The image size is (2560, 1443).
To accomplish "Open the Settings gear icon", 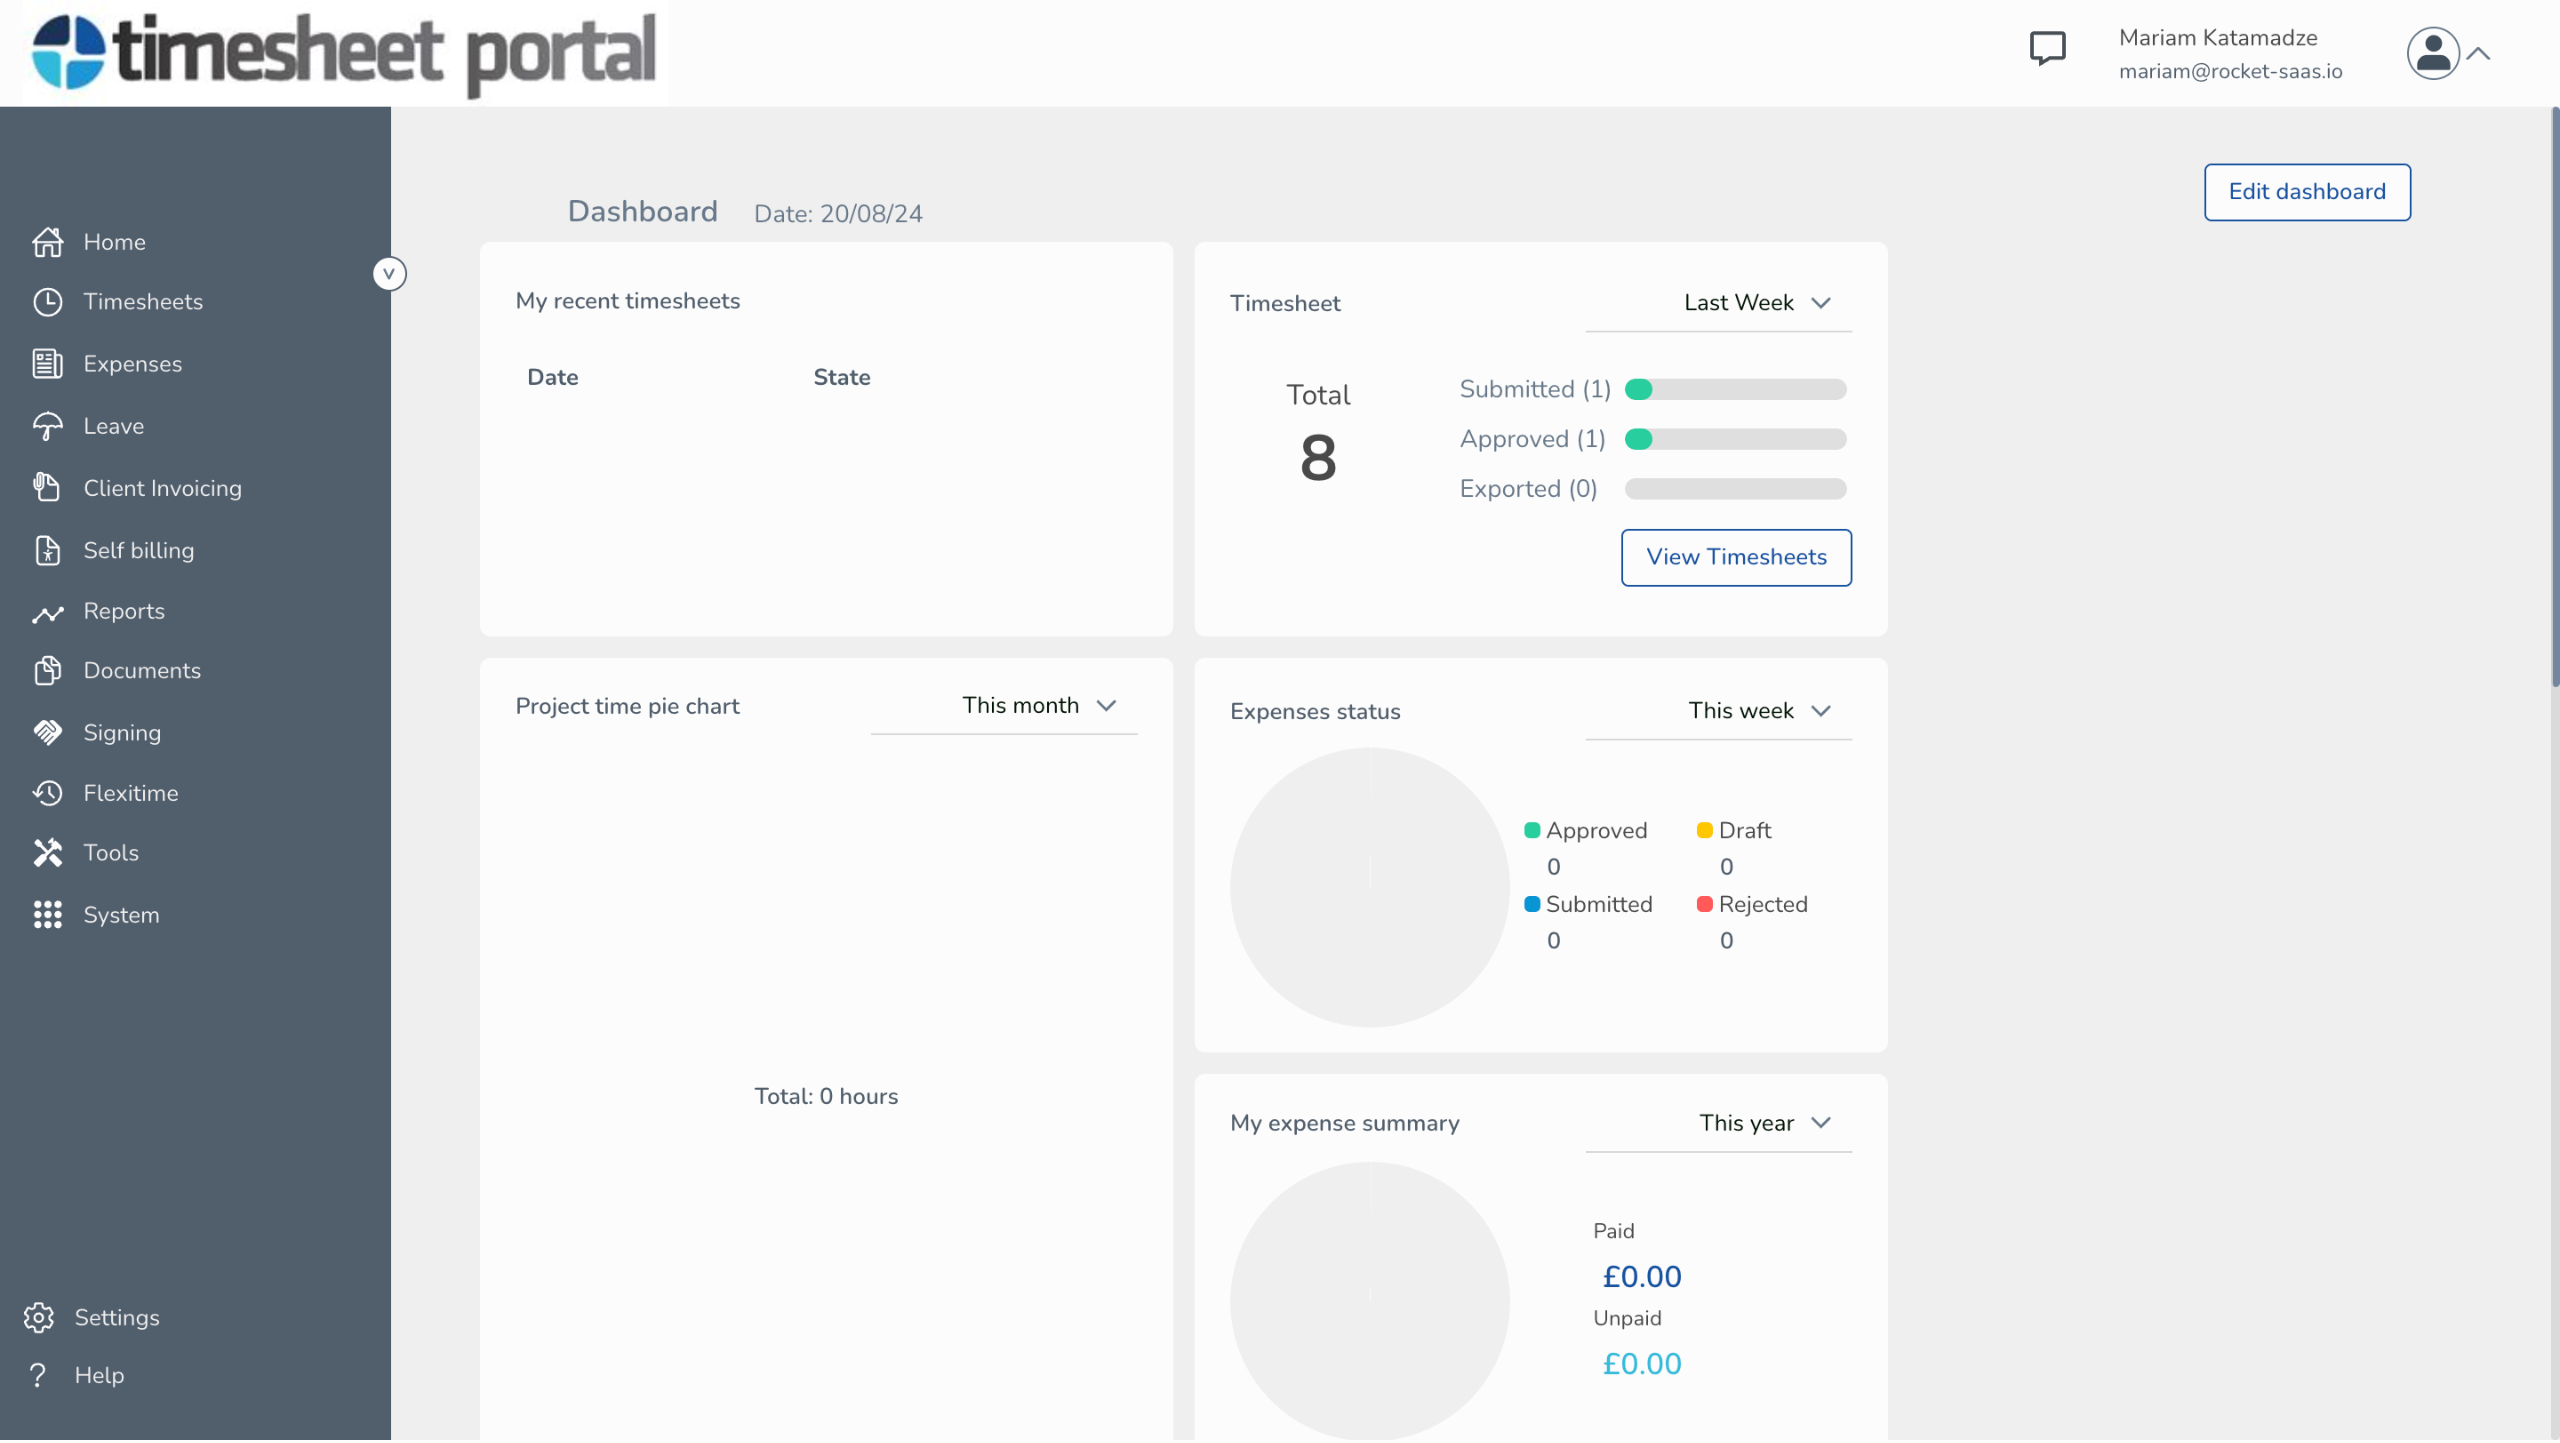I will pyautogui.click(x=39, y=1318).
